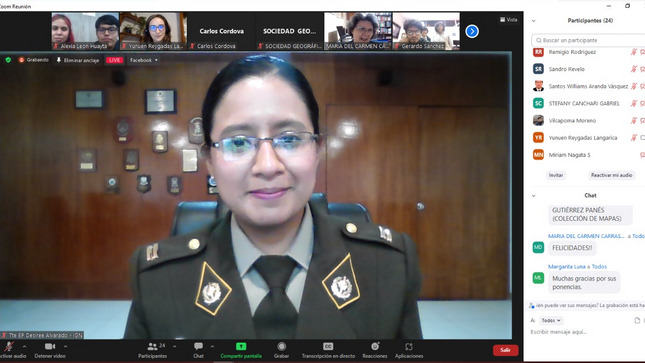Open Transcripción en directo CC icon
Viewport: 645px width, 363px height.
pos(328,347)
